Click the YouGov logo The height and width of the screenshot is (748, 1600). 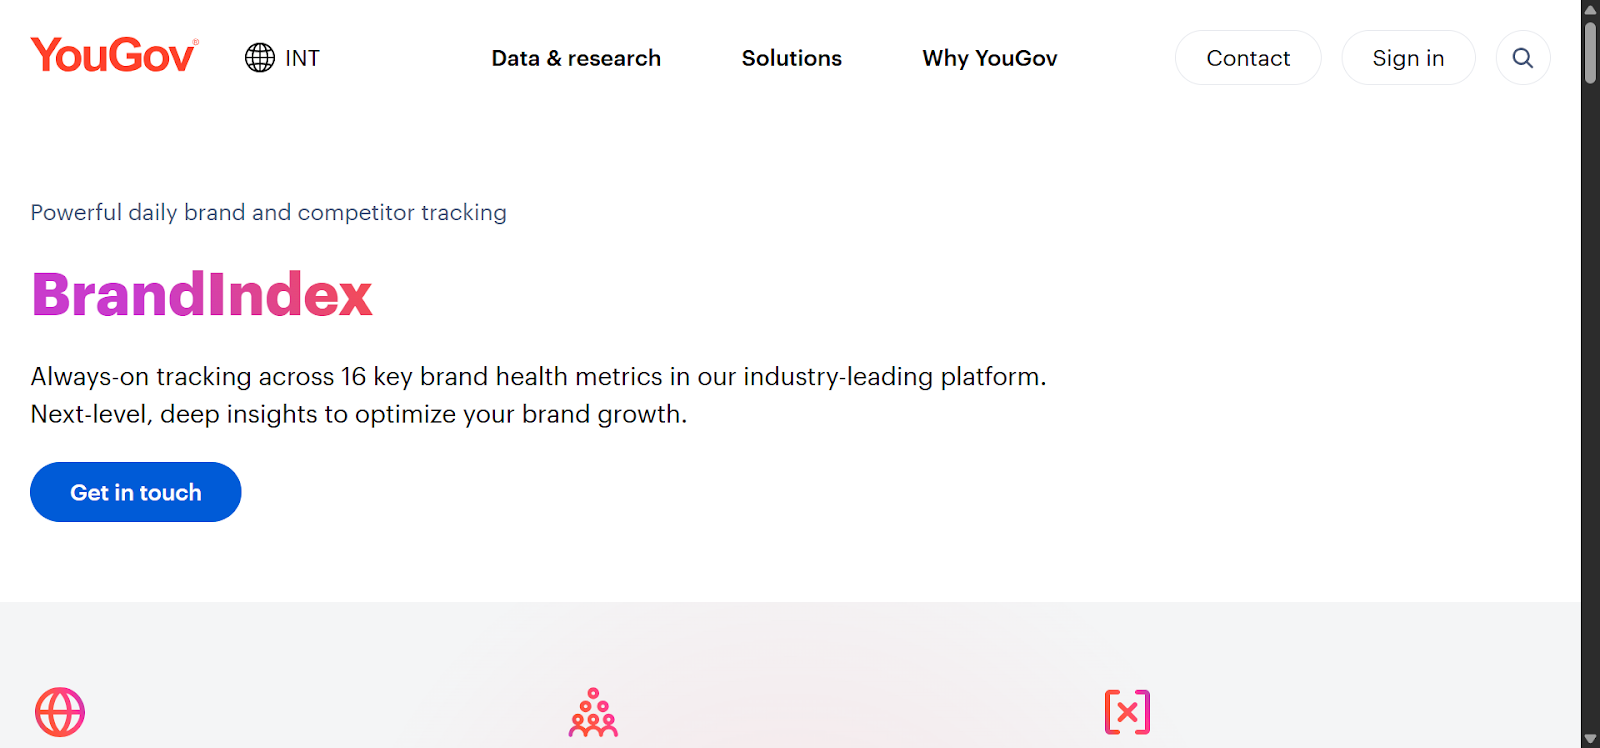(x=113, y=55)
